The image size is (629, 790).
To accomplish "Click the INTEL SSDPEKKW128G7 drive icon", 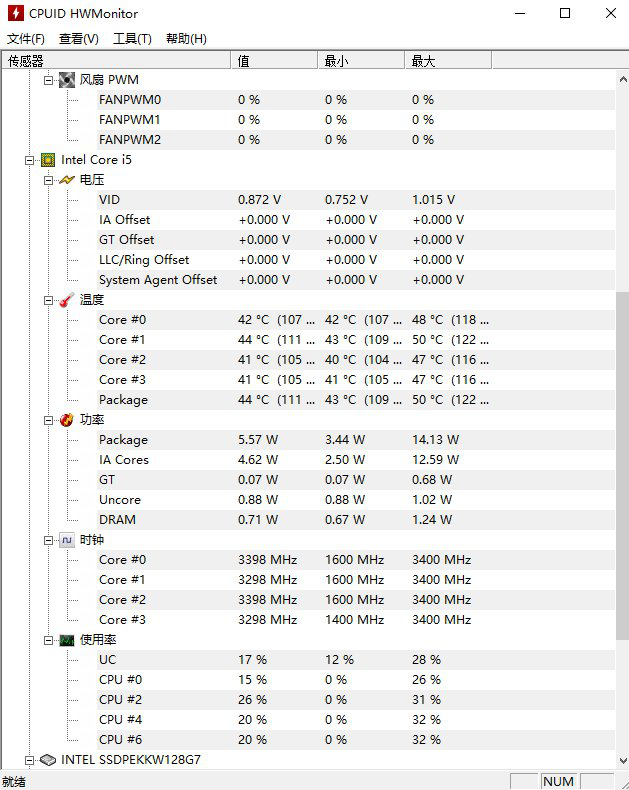I will point(48,760).
